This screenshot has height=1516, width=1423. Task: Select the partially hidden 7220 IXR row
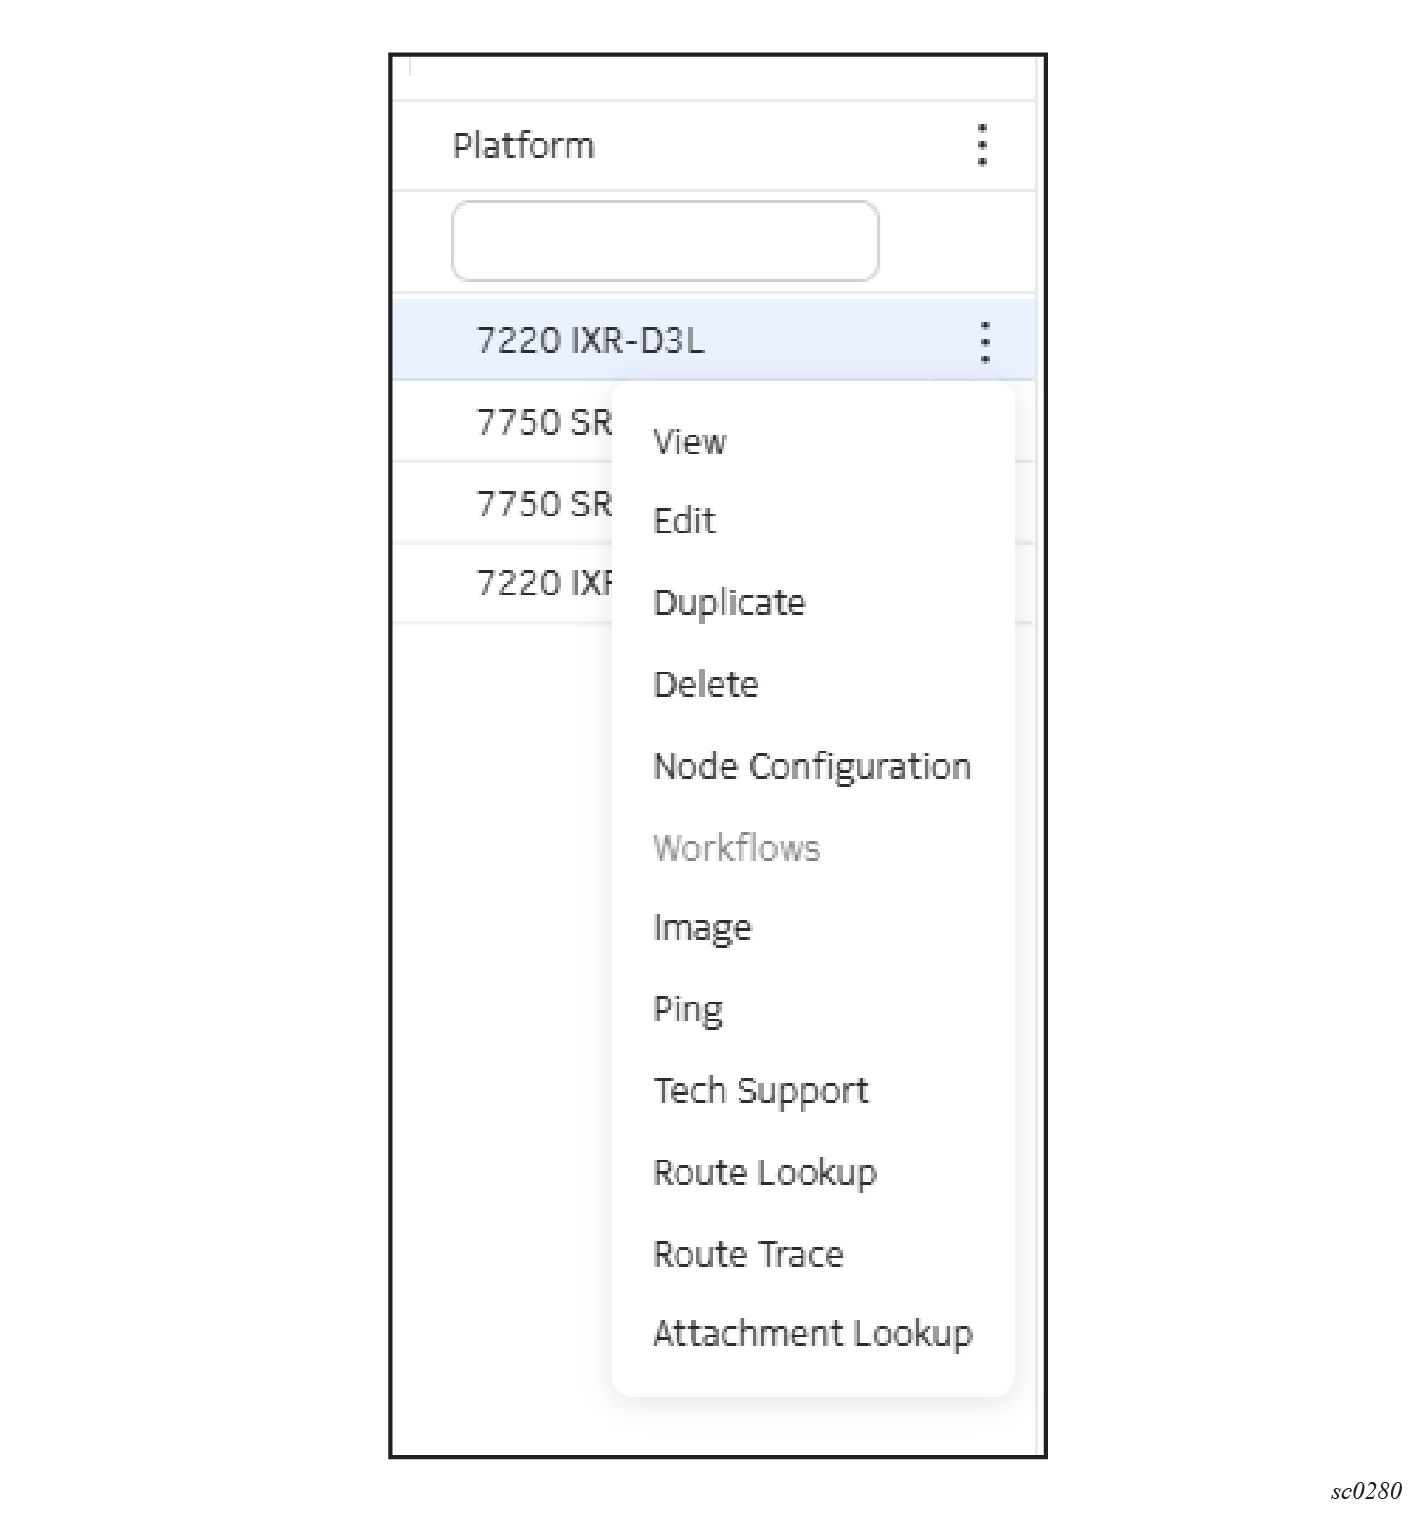point(543,582)
